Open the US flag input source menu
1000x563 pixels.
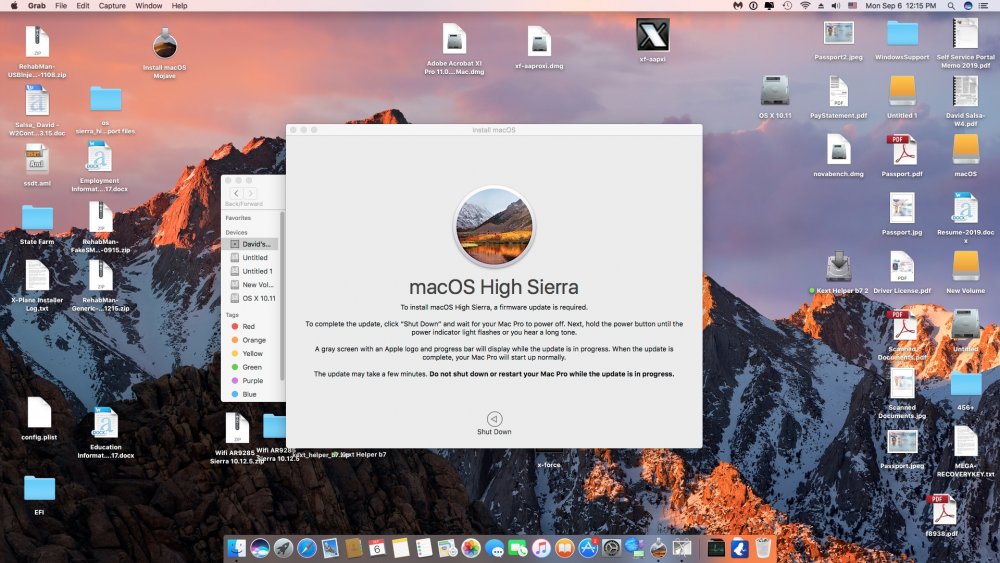point(853,6)
